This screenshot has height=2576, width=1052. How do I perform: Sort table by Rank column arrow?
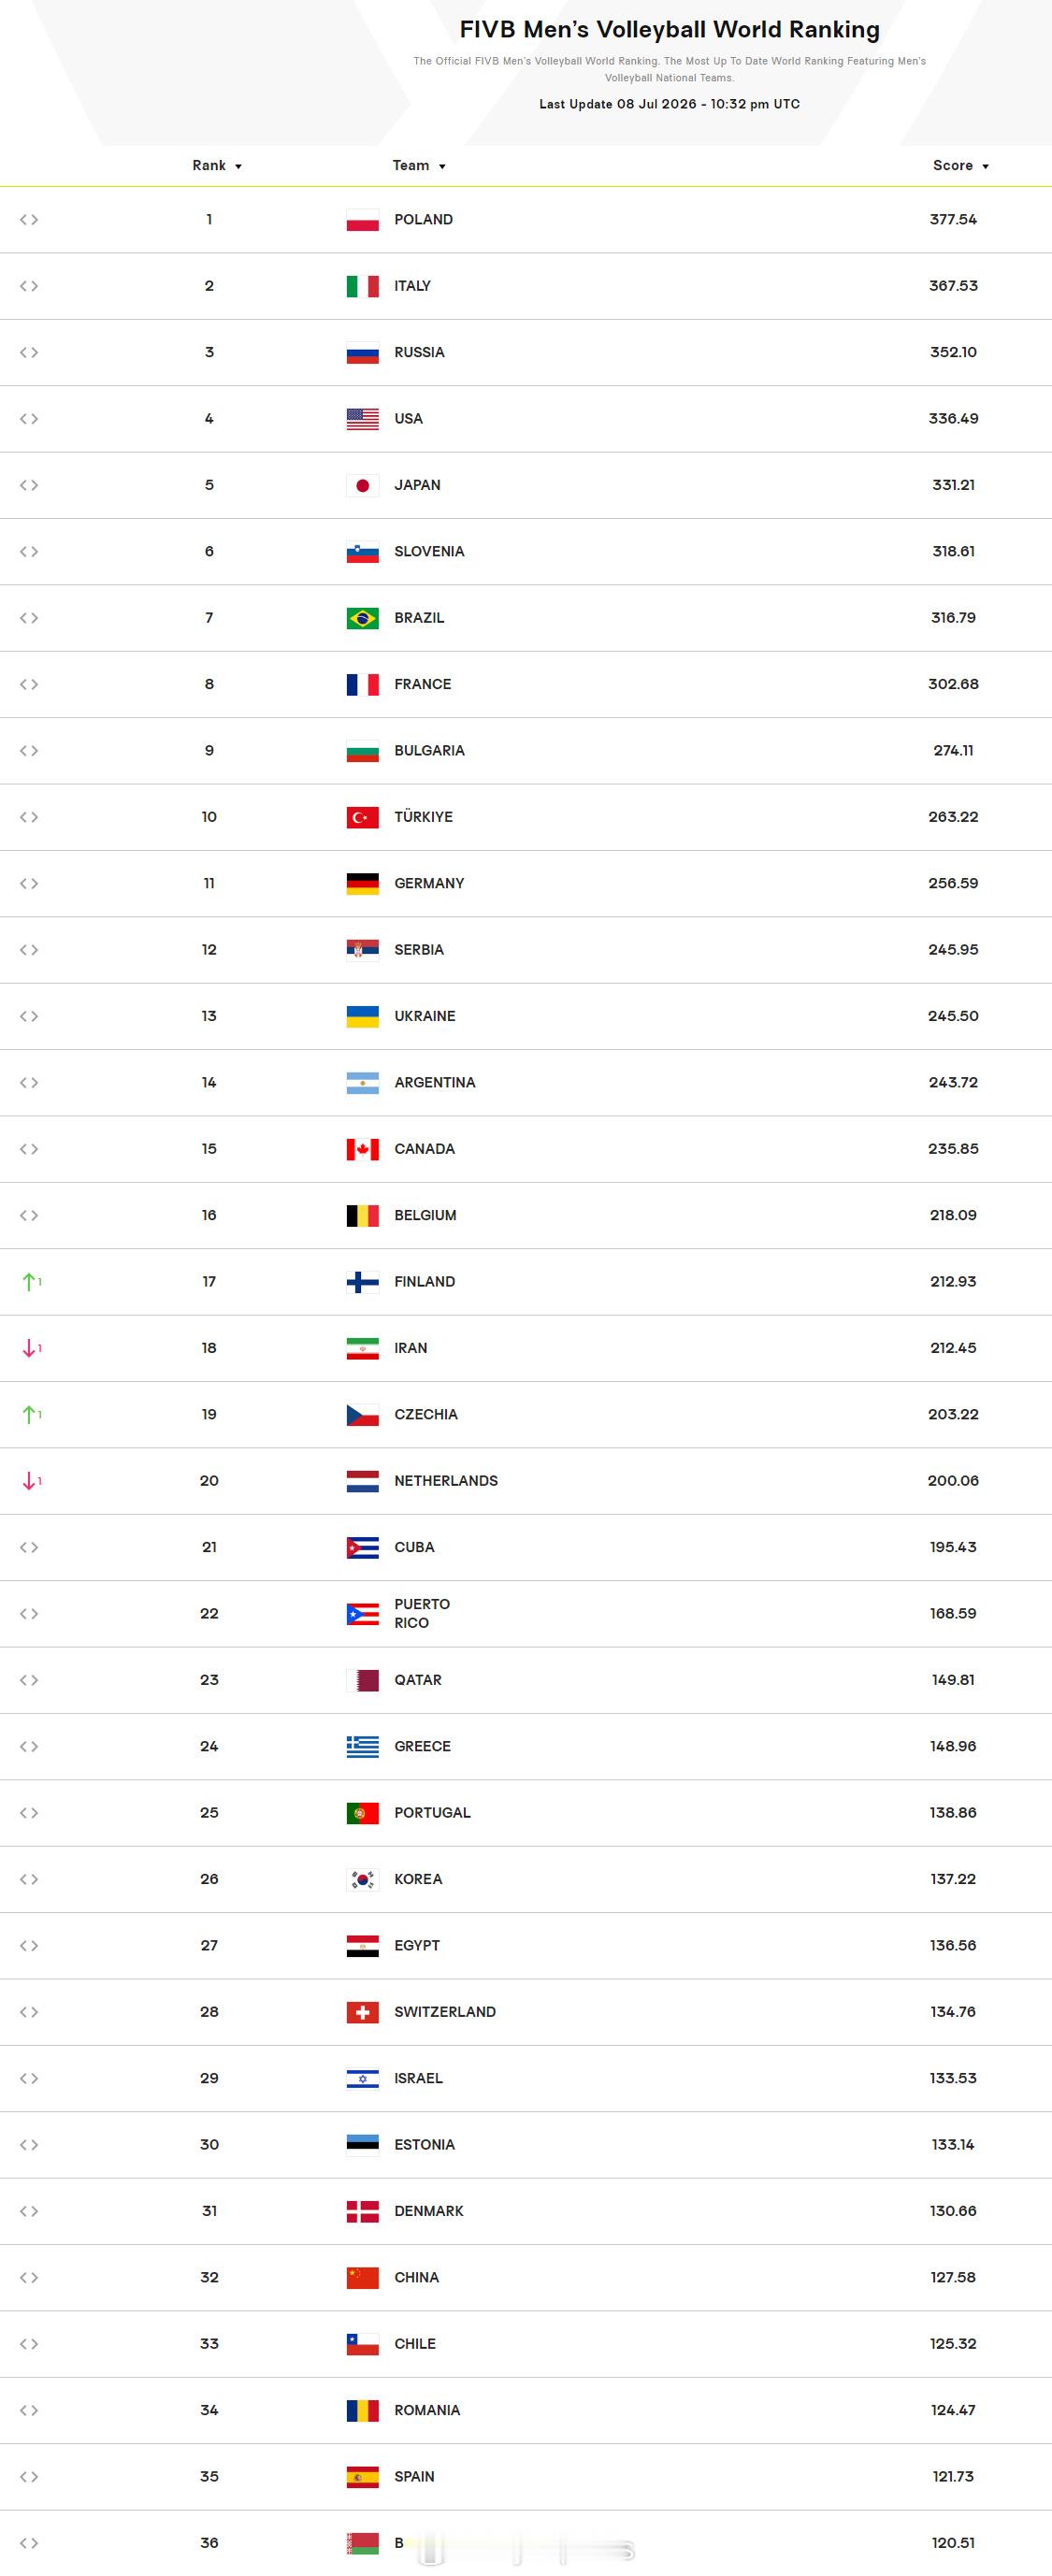tap(238, 167)
